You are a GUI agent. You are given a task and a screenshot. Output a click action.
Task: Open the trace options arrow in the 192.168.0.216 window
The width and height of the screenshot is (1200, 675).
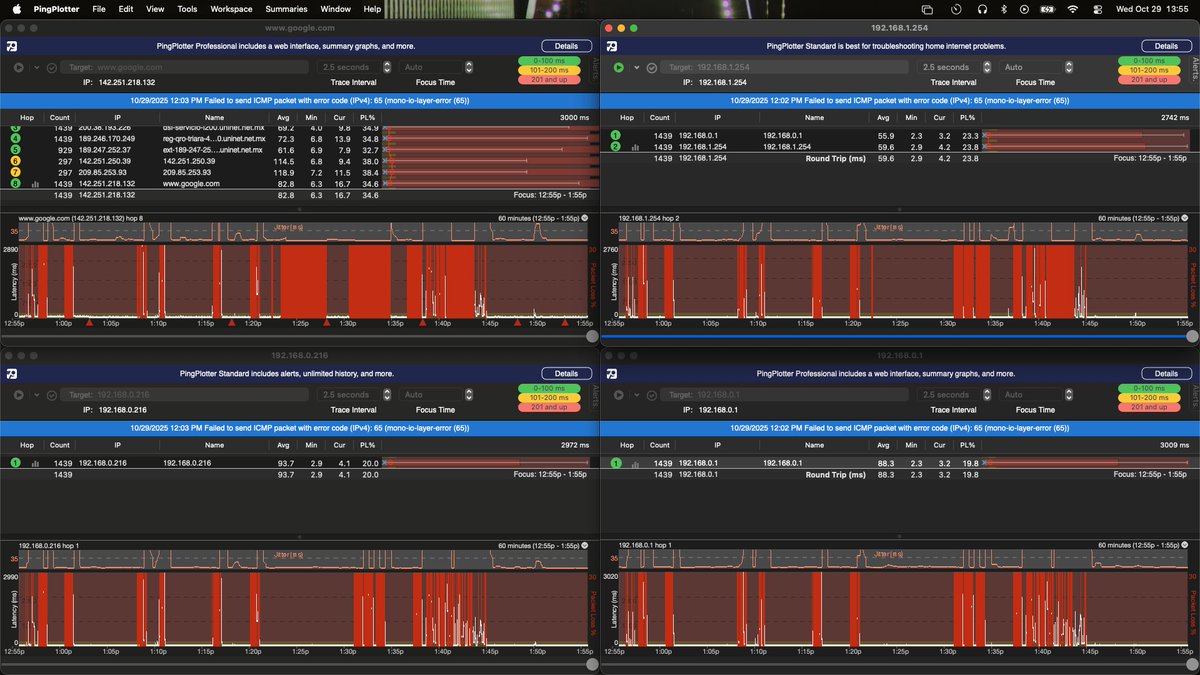tap(37, 396)
